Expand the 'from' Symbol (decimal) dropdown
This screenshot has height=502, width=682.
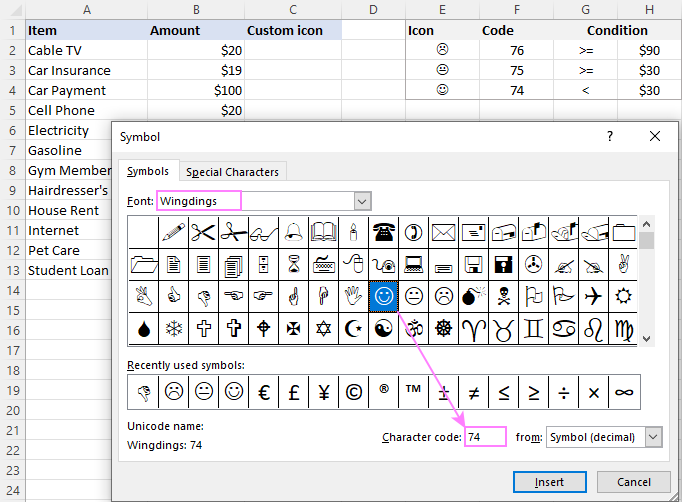[653, 437]
